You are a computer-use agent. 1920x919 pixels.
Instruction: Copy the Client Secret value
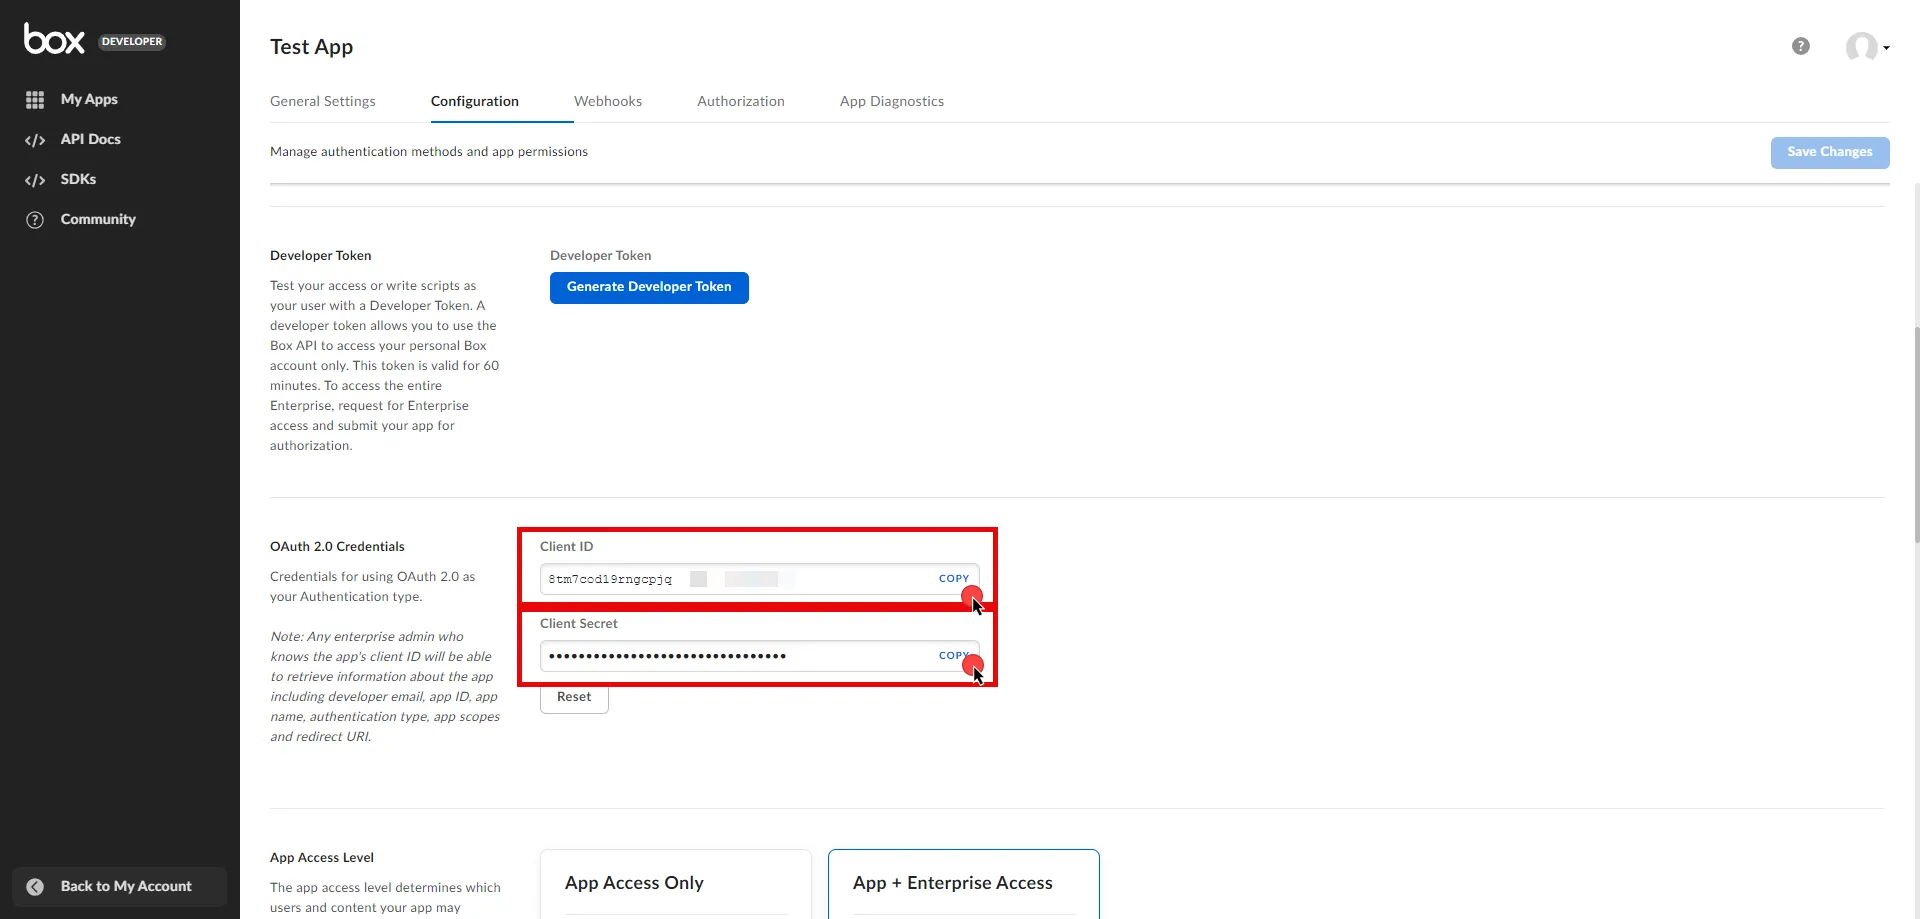click(x=952, y=655)
